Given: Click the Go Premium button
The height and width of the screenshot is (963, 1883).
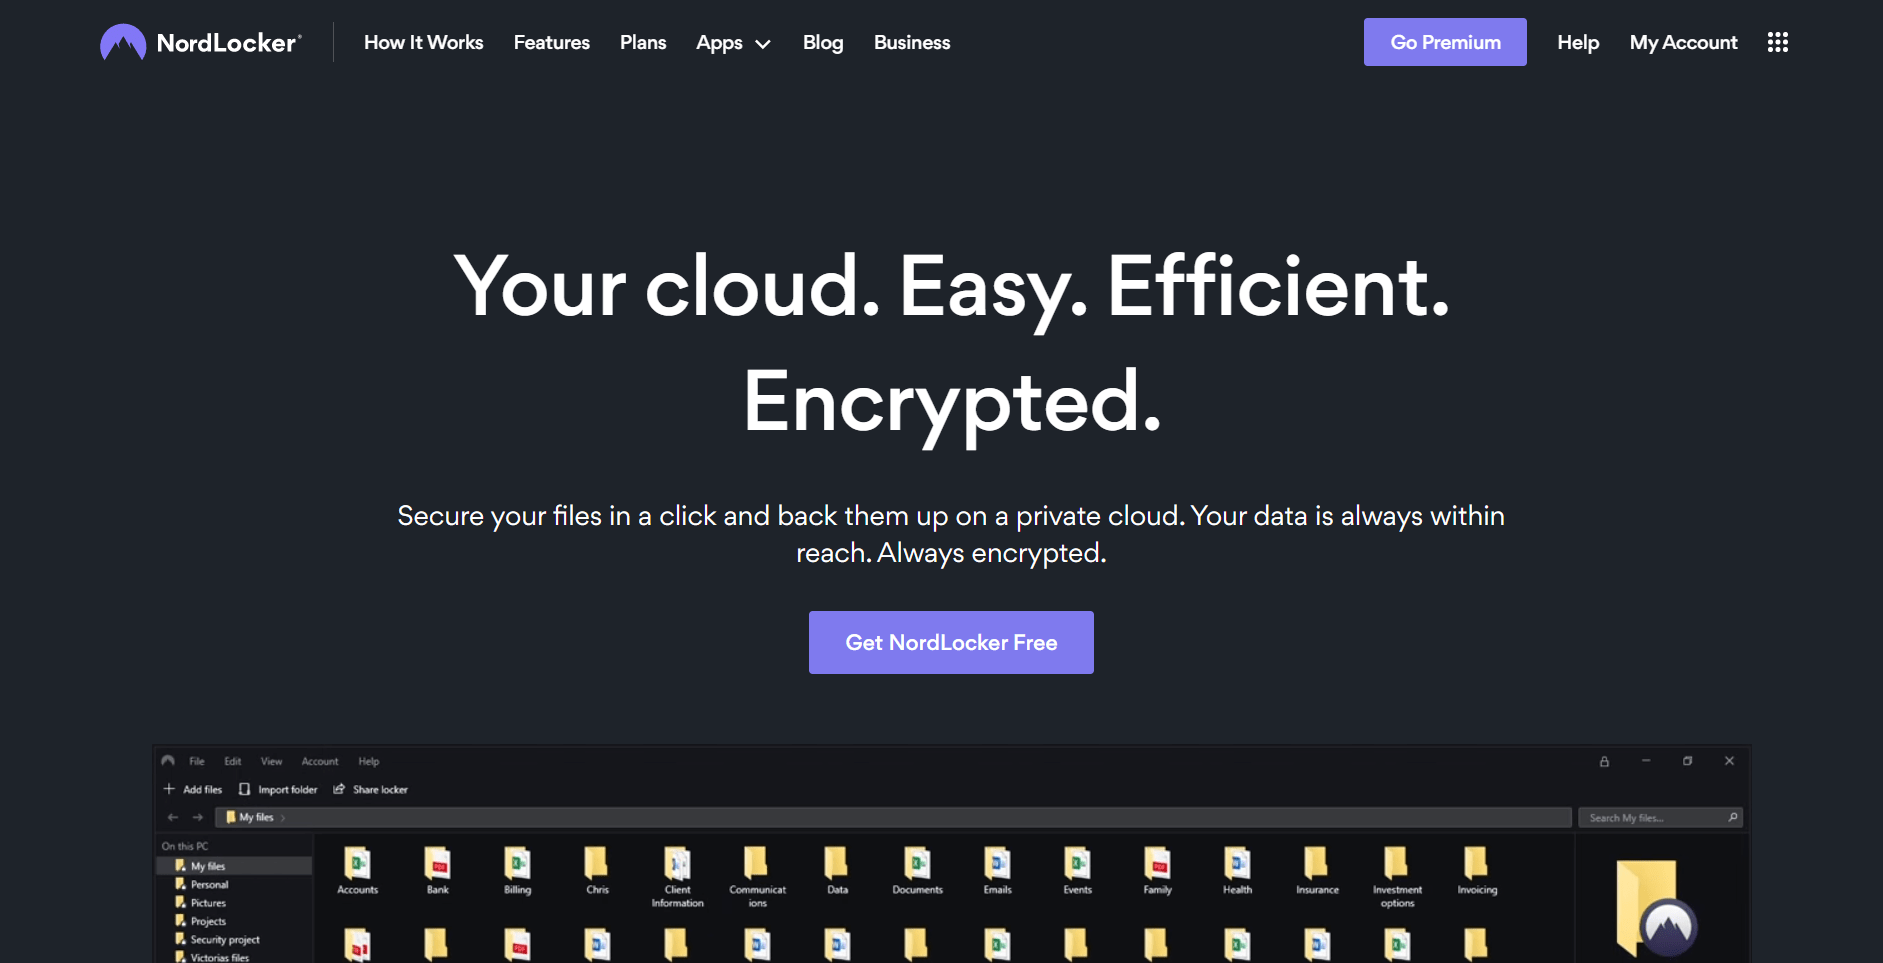Looking at the screenshot, I should click(x=1445, y=42).
